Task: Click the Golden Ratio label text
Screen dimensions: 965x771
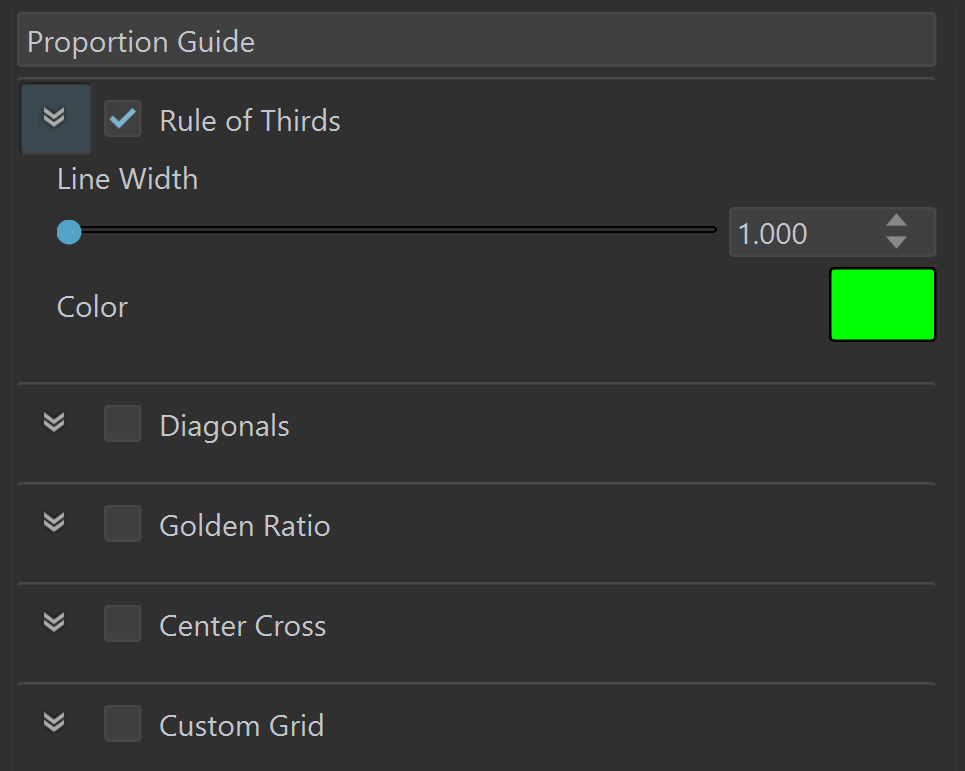Action: [244, 525]
